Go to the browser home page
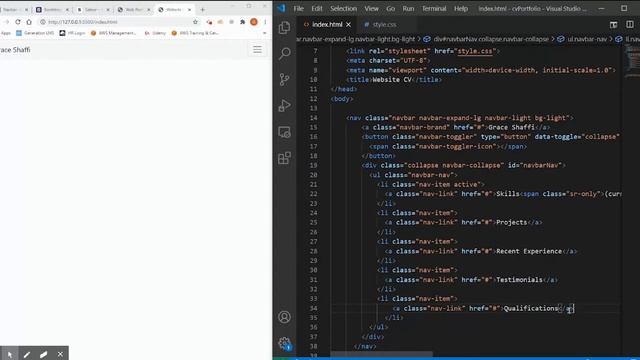This screenshot has width=640, height=360. pos(29,22)
